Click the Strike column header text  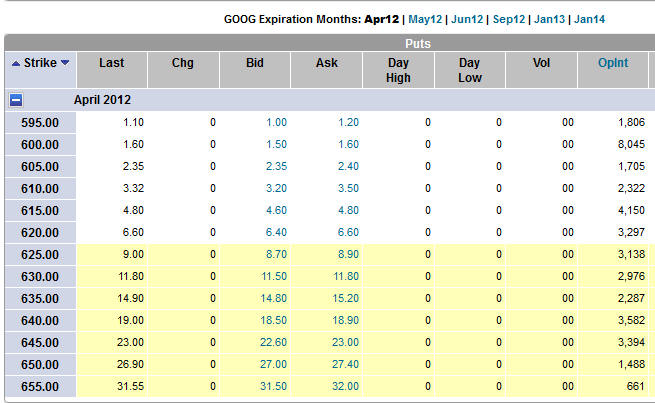tap(40, 63)
